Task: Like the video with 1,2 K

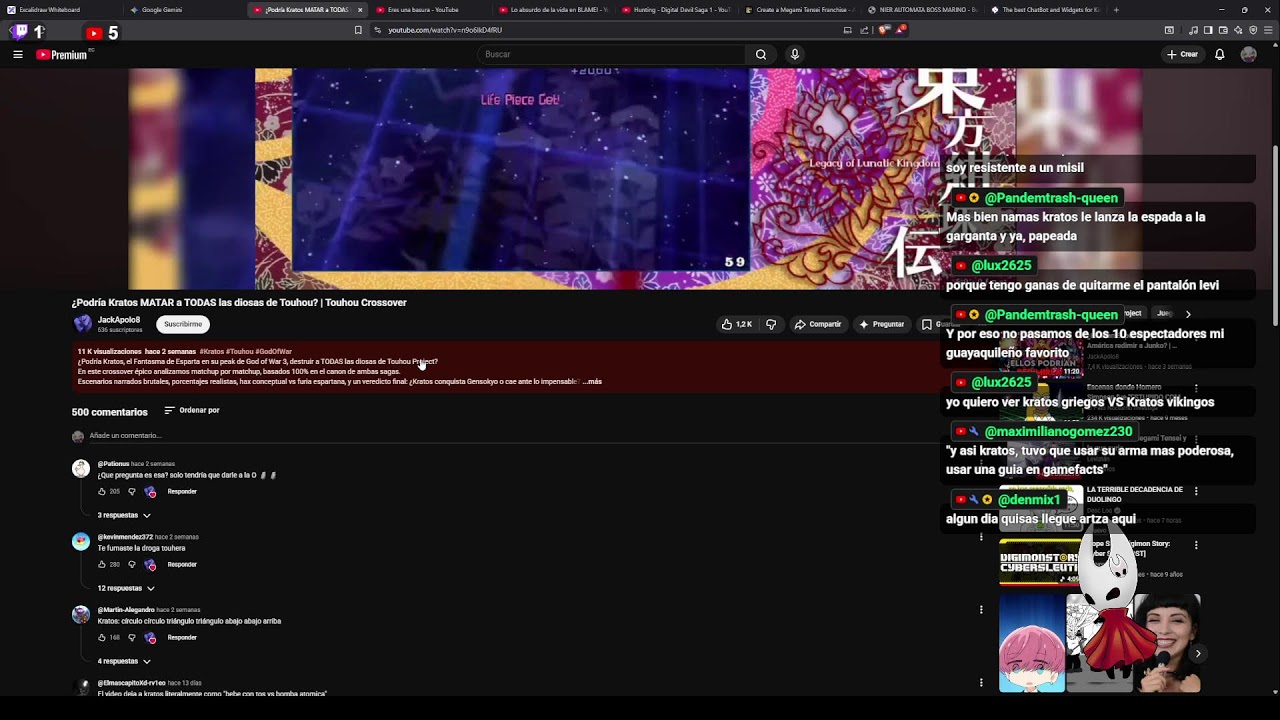Action: pyautogui.click(x=737, y=324)
